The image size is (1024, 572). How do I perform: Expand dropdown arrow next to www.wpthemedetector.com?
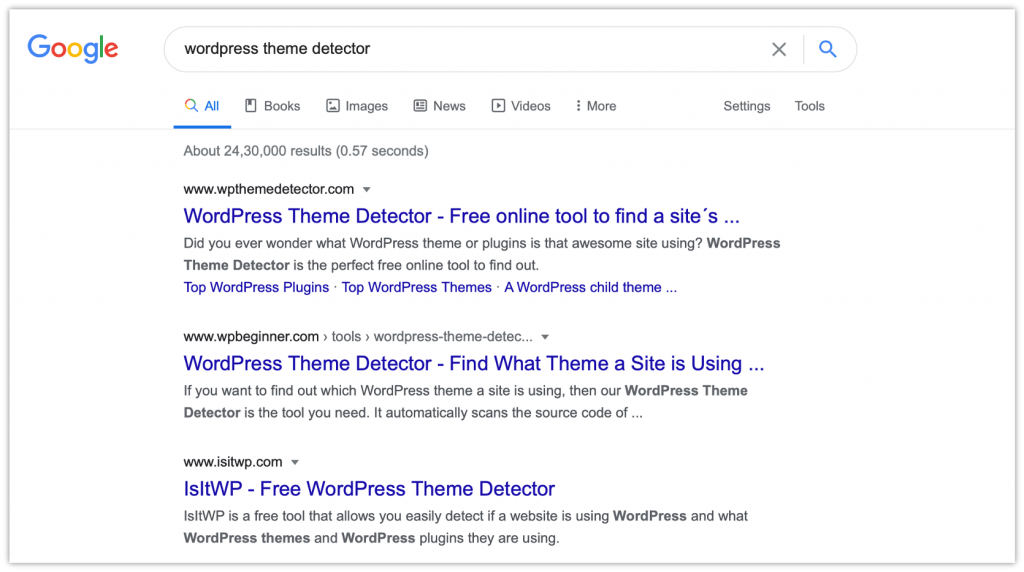(367, 189)
